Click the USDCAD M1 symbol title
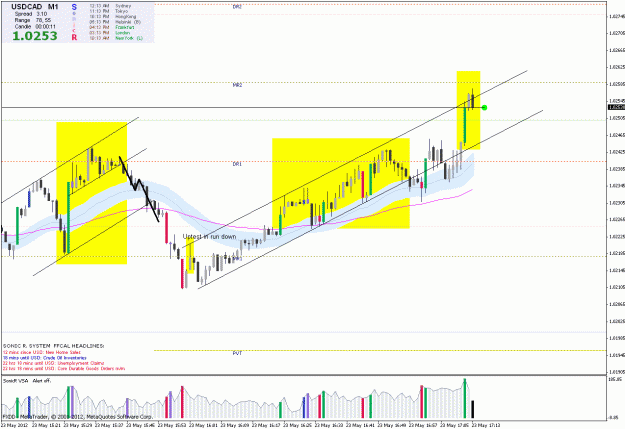The image size is (625, 429). [x=34, y=6]
